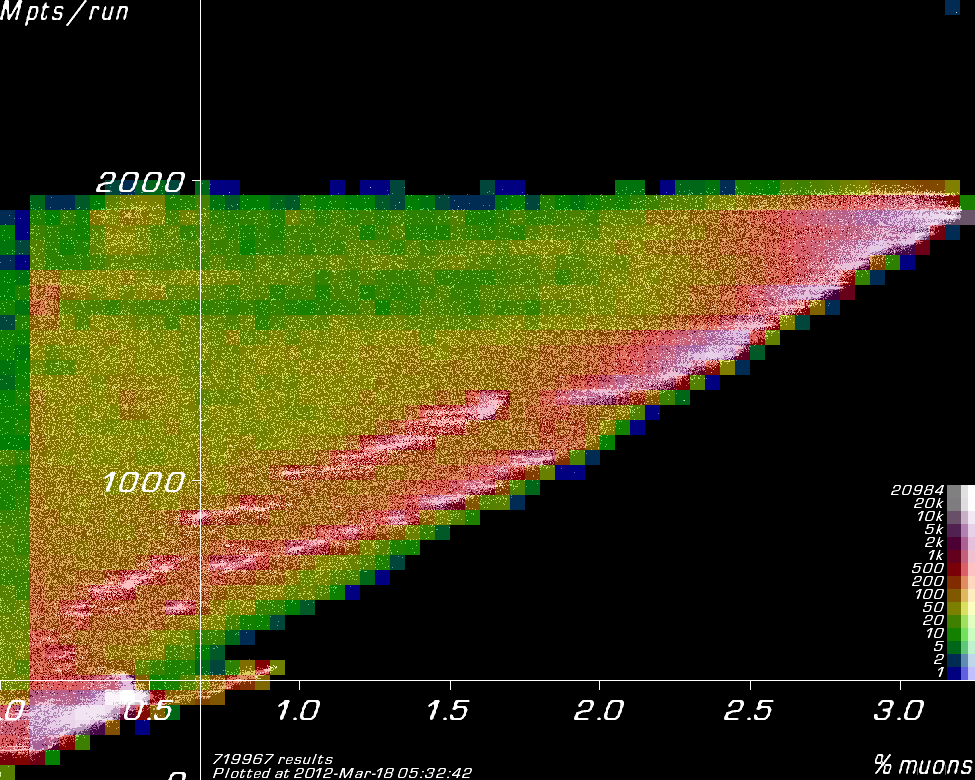
Task: Select the 20984 legend maximum label
Action: click(x=917, y=490)
